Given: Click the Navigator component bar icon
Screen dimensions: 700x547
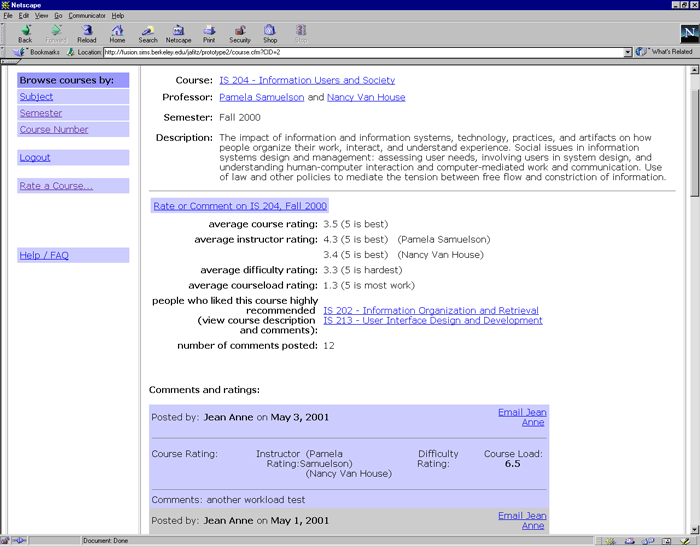Looking at the screenshot, I should [x=611, y=541].
